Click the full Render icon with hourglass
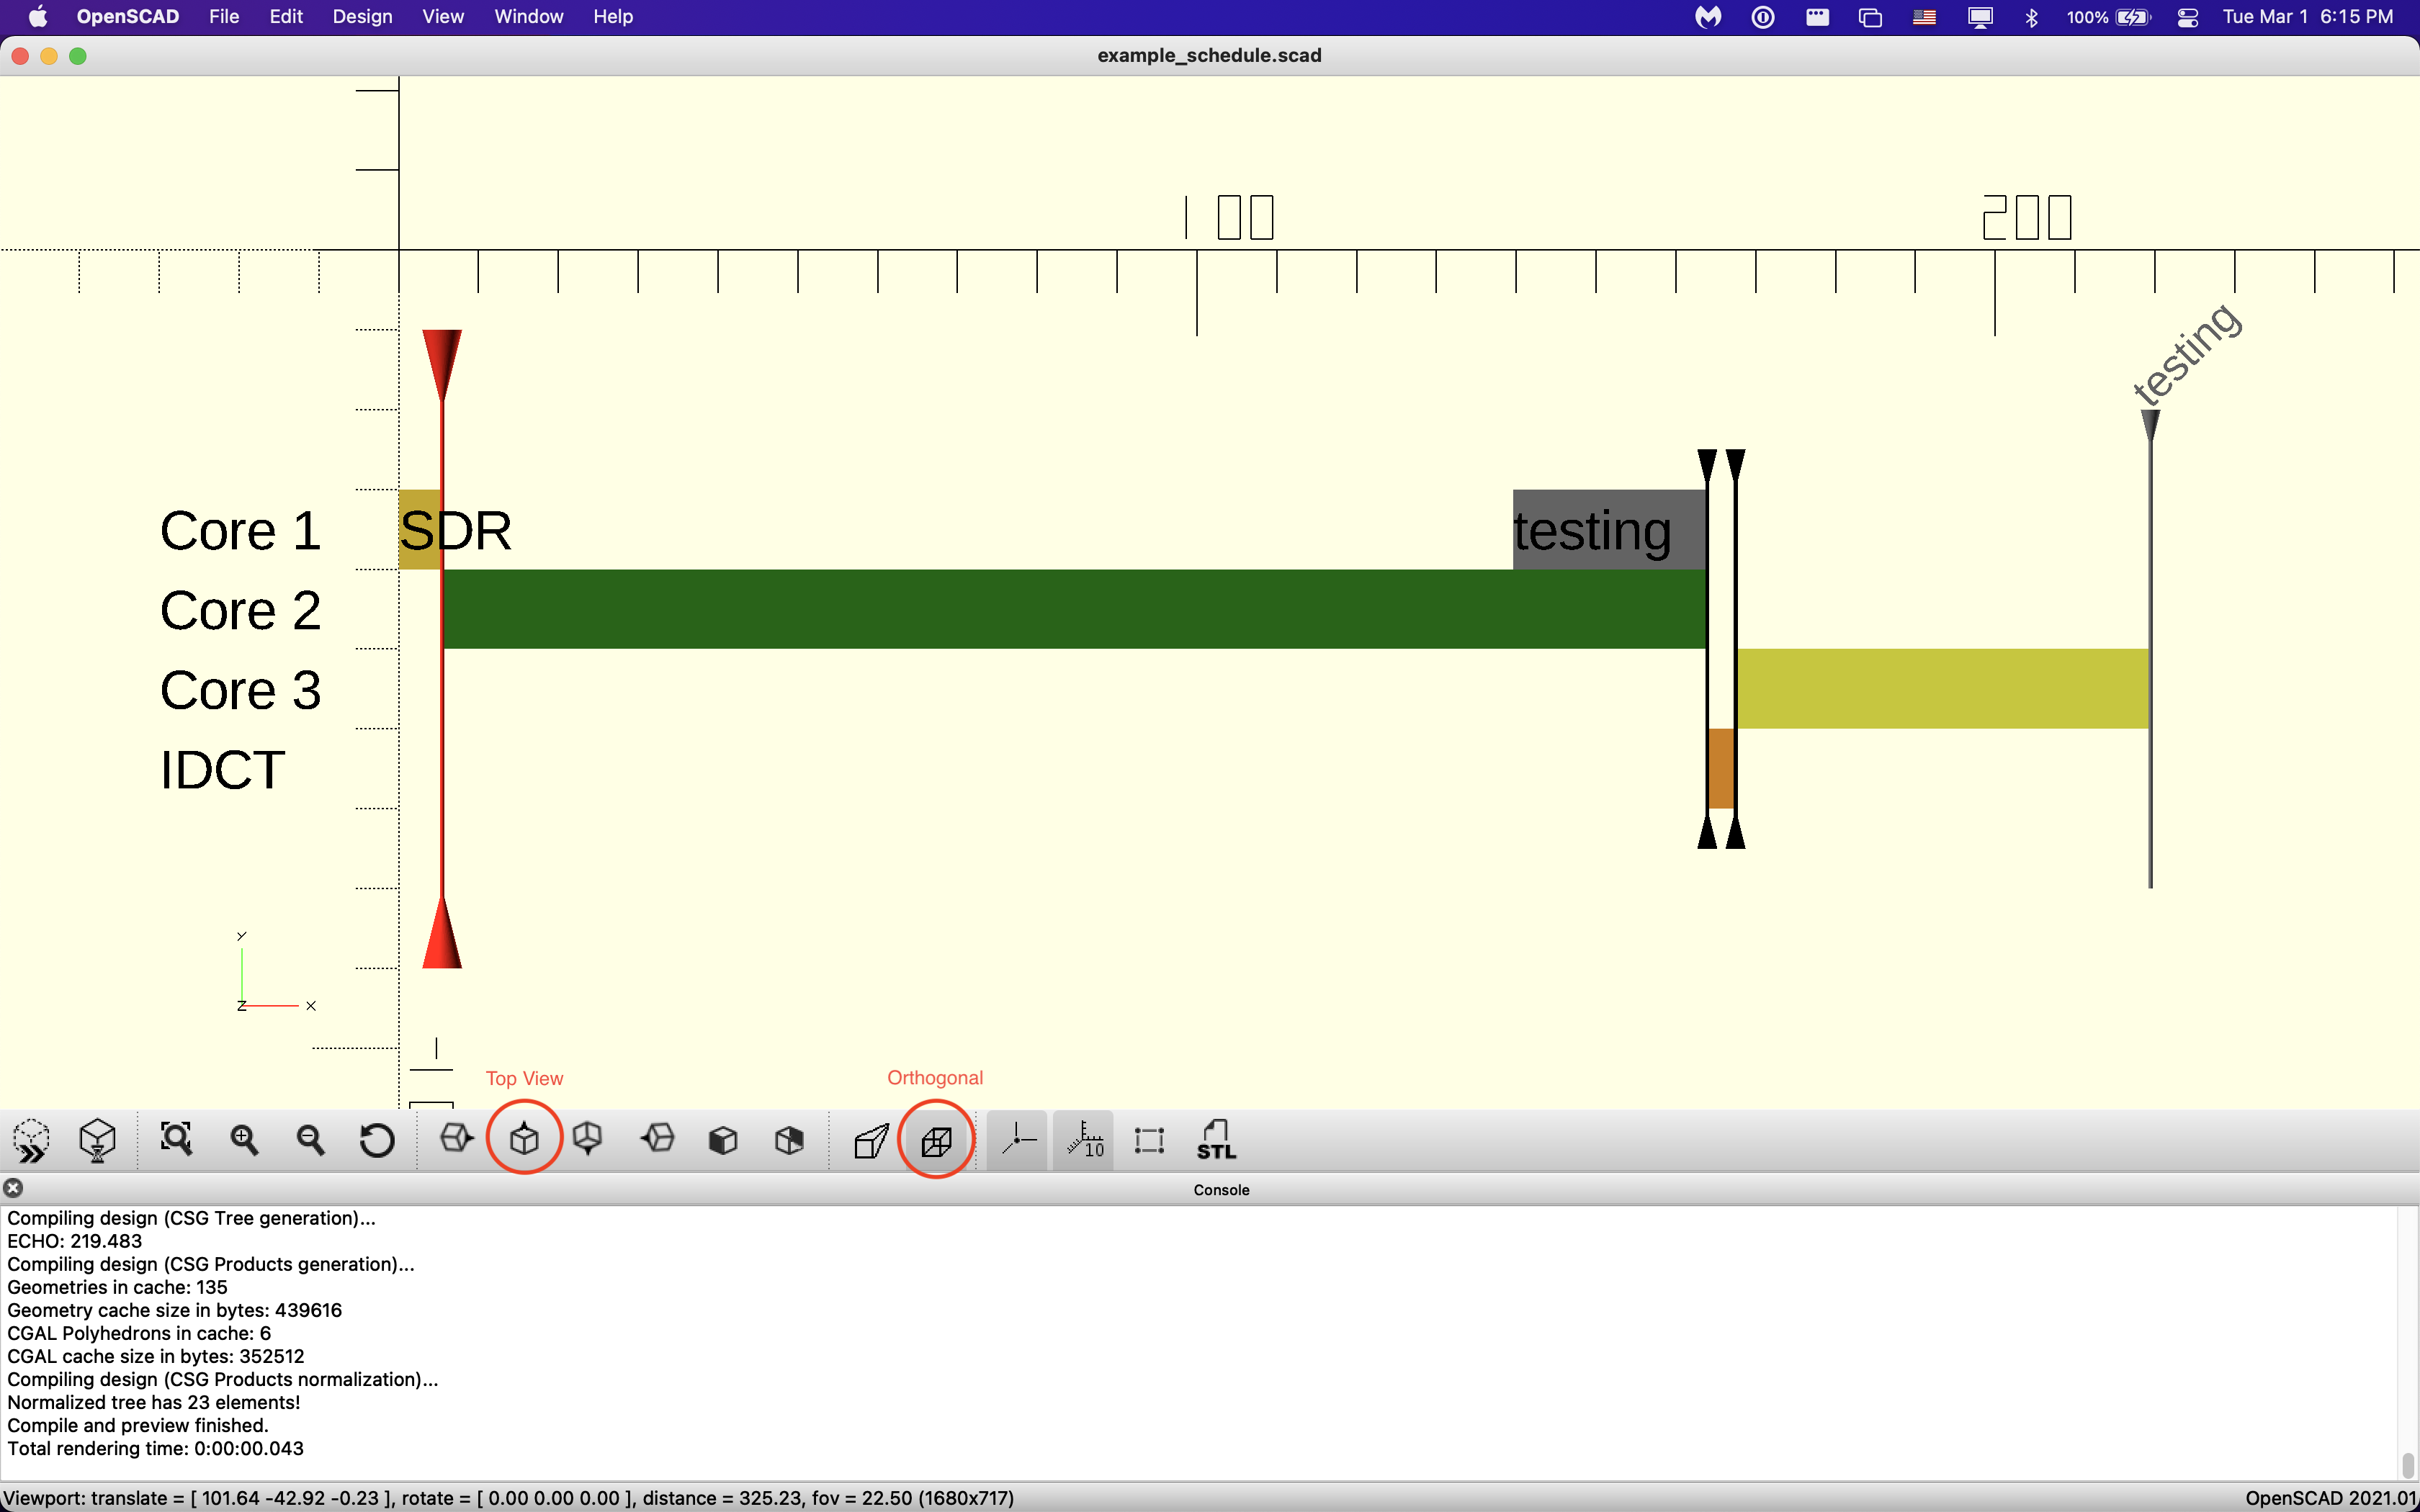The image size is (2420, 1512). (97, 1140)
